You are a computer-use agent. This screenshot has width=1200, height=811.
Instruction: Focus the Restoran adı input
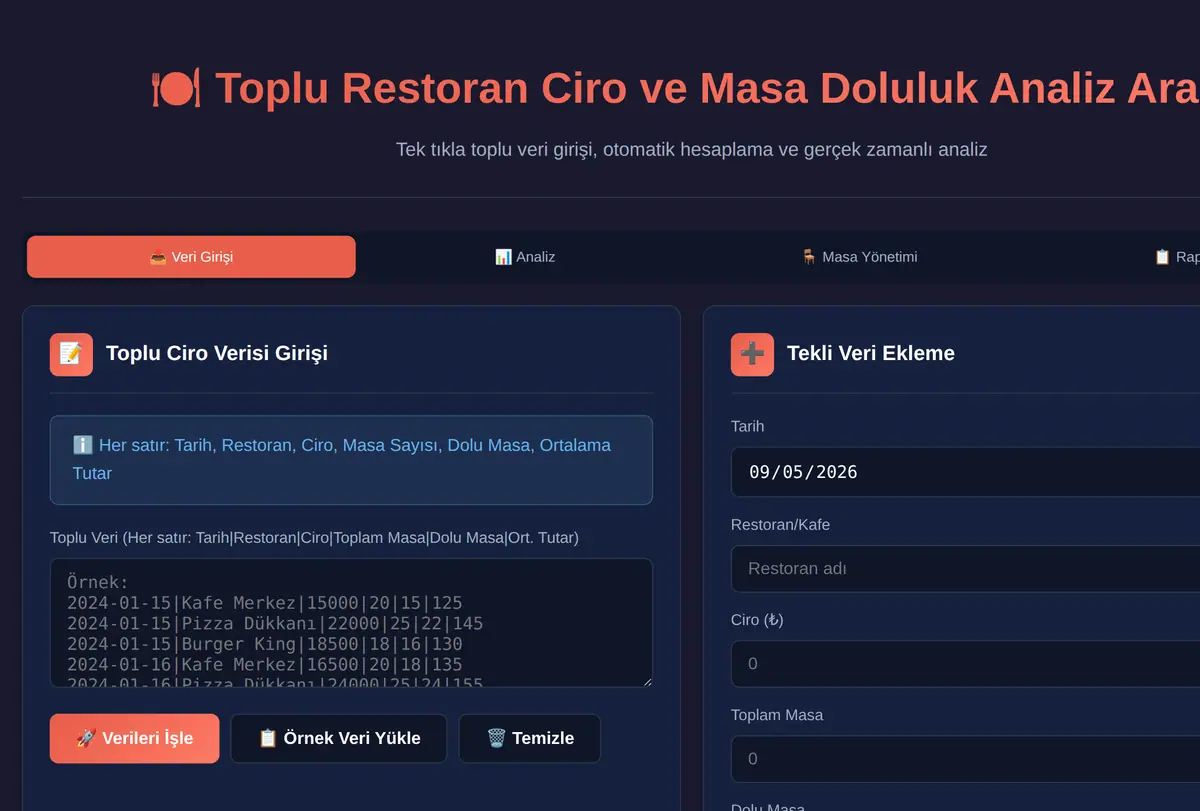[965, 569]
